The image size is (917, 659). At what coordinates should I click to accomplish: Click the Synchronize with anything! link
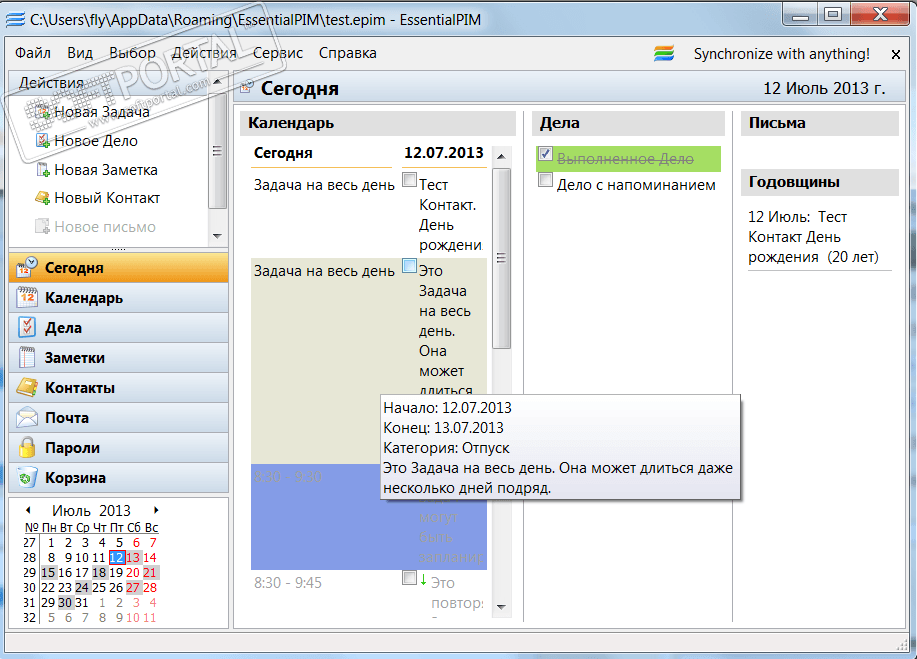(781, 54)
